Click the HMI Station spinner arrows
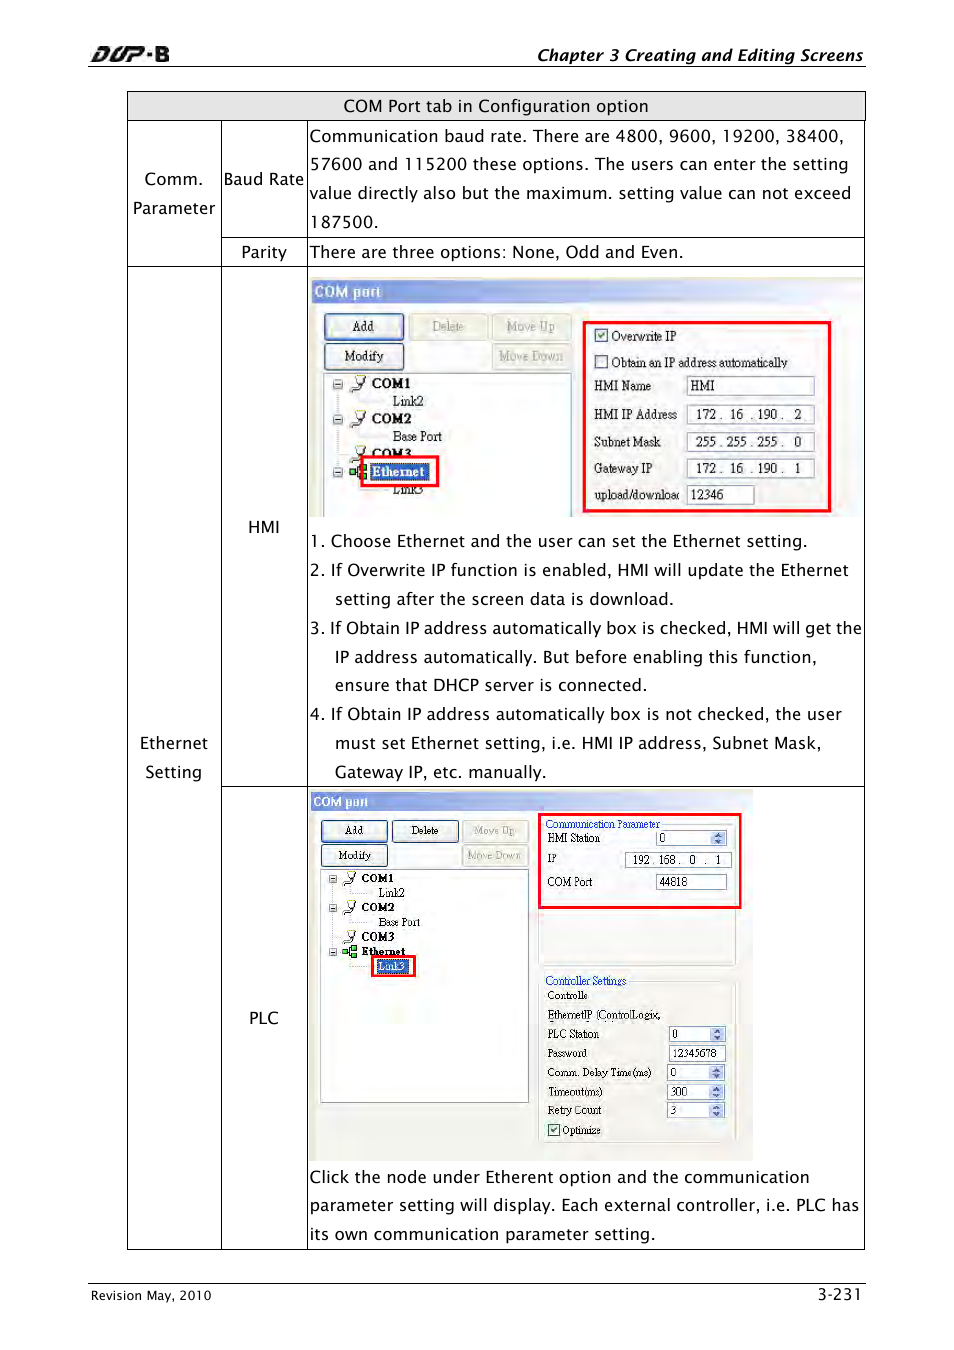 click(717, 839)
